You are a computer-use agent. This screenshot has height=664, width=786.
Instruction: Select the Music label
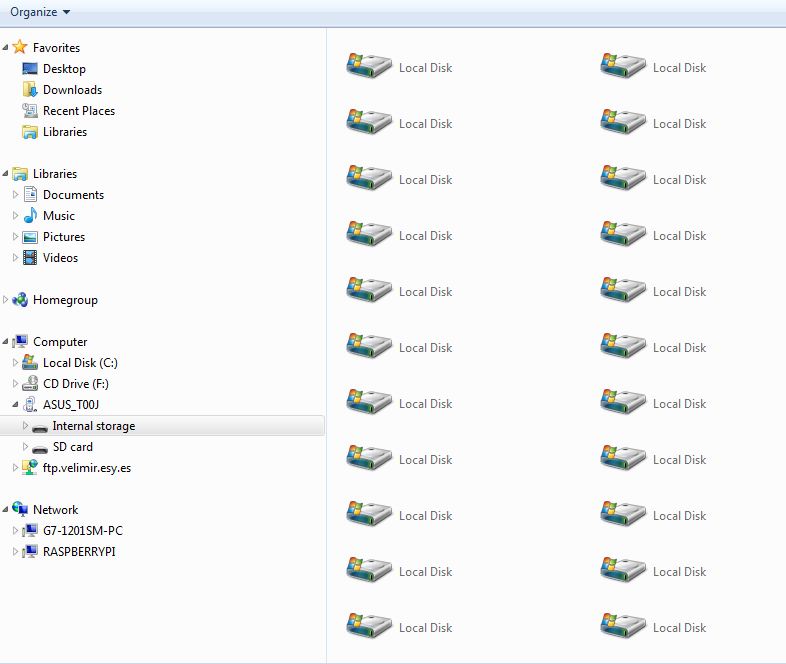[59, 215]
